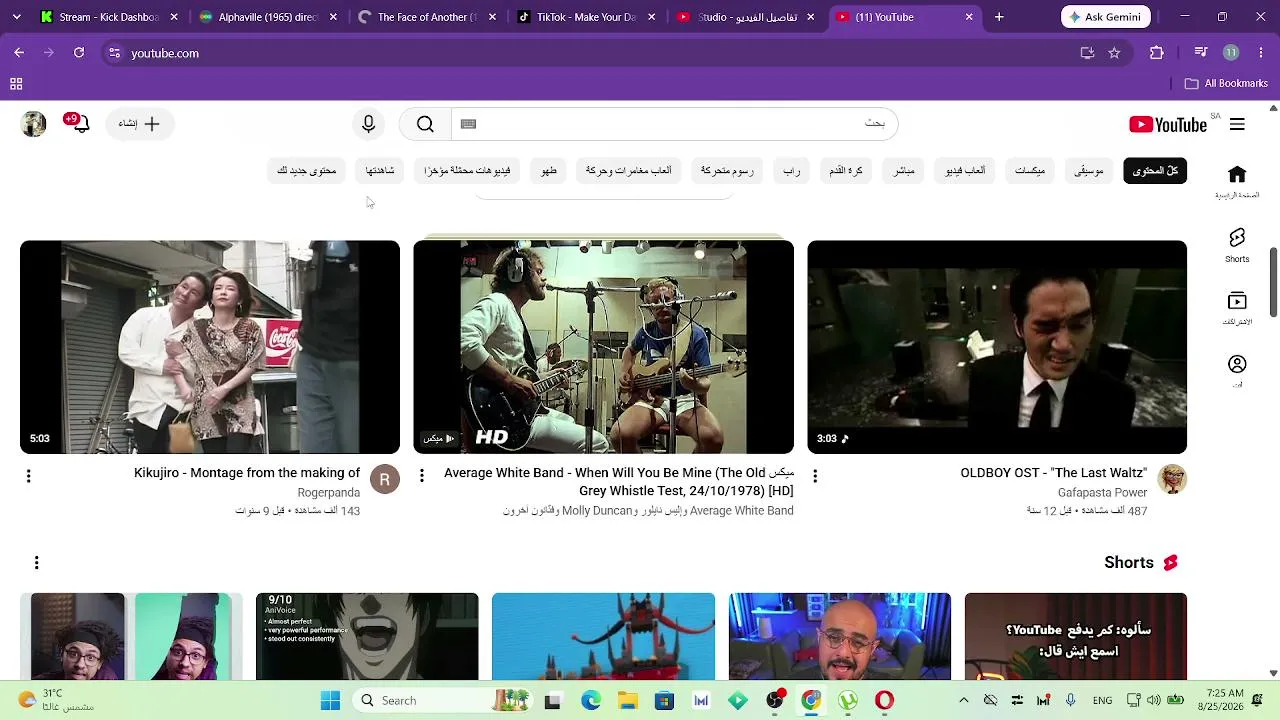Screen dimensions: 1280x720
Task: Go to Home in the YouTube sidebar
Action: tap(1237, 182)
